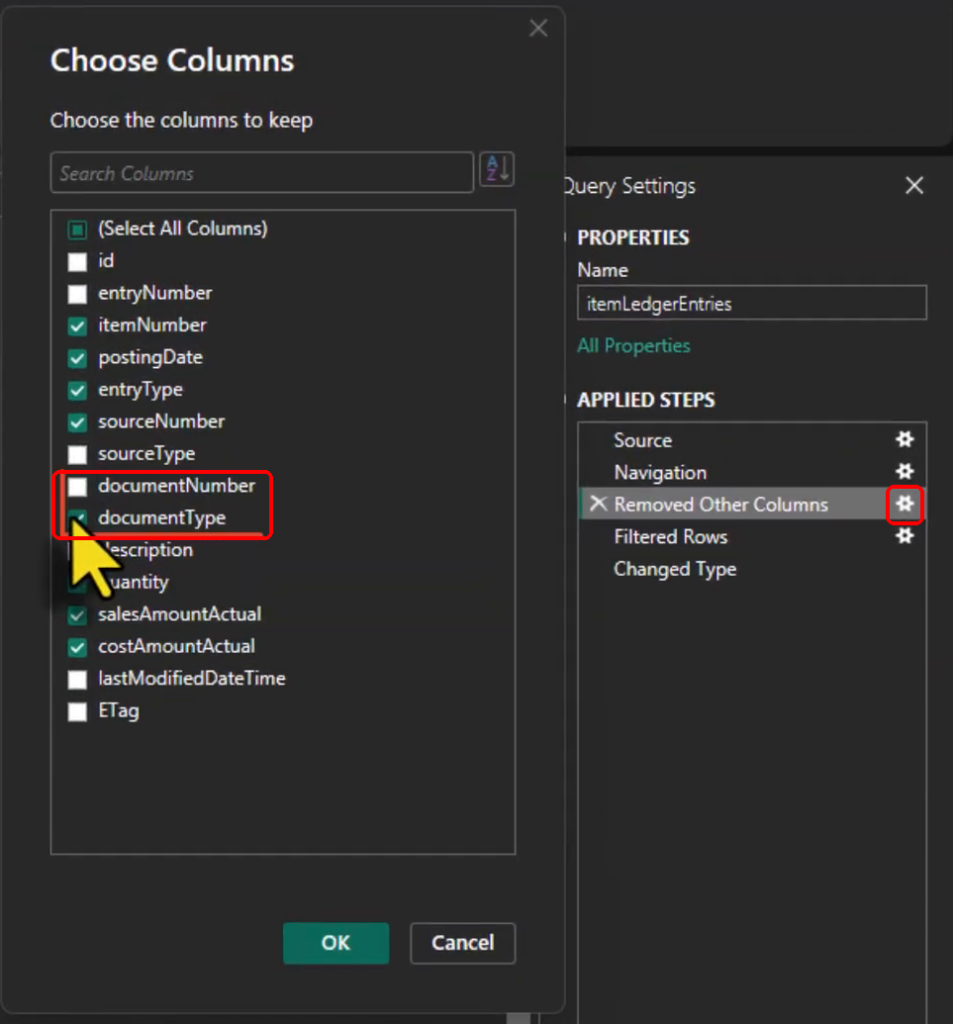Image resolution: width=953 pixels, height=1024 pixels.
Task: Open settings gear for Navigation step
Action: pos(905,472)
